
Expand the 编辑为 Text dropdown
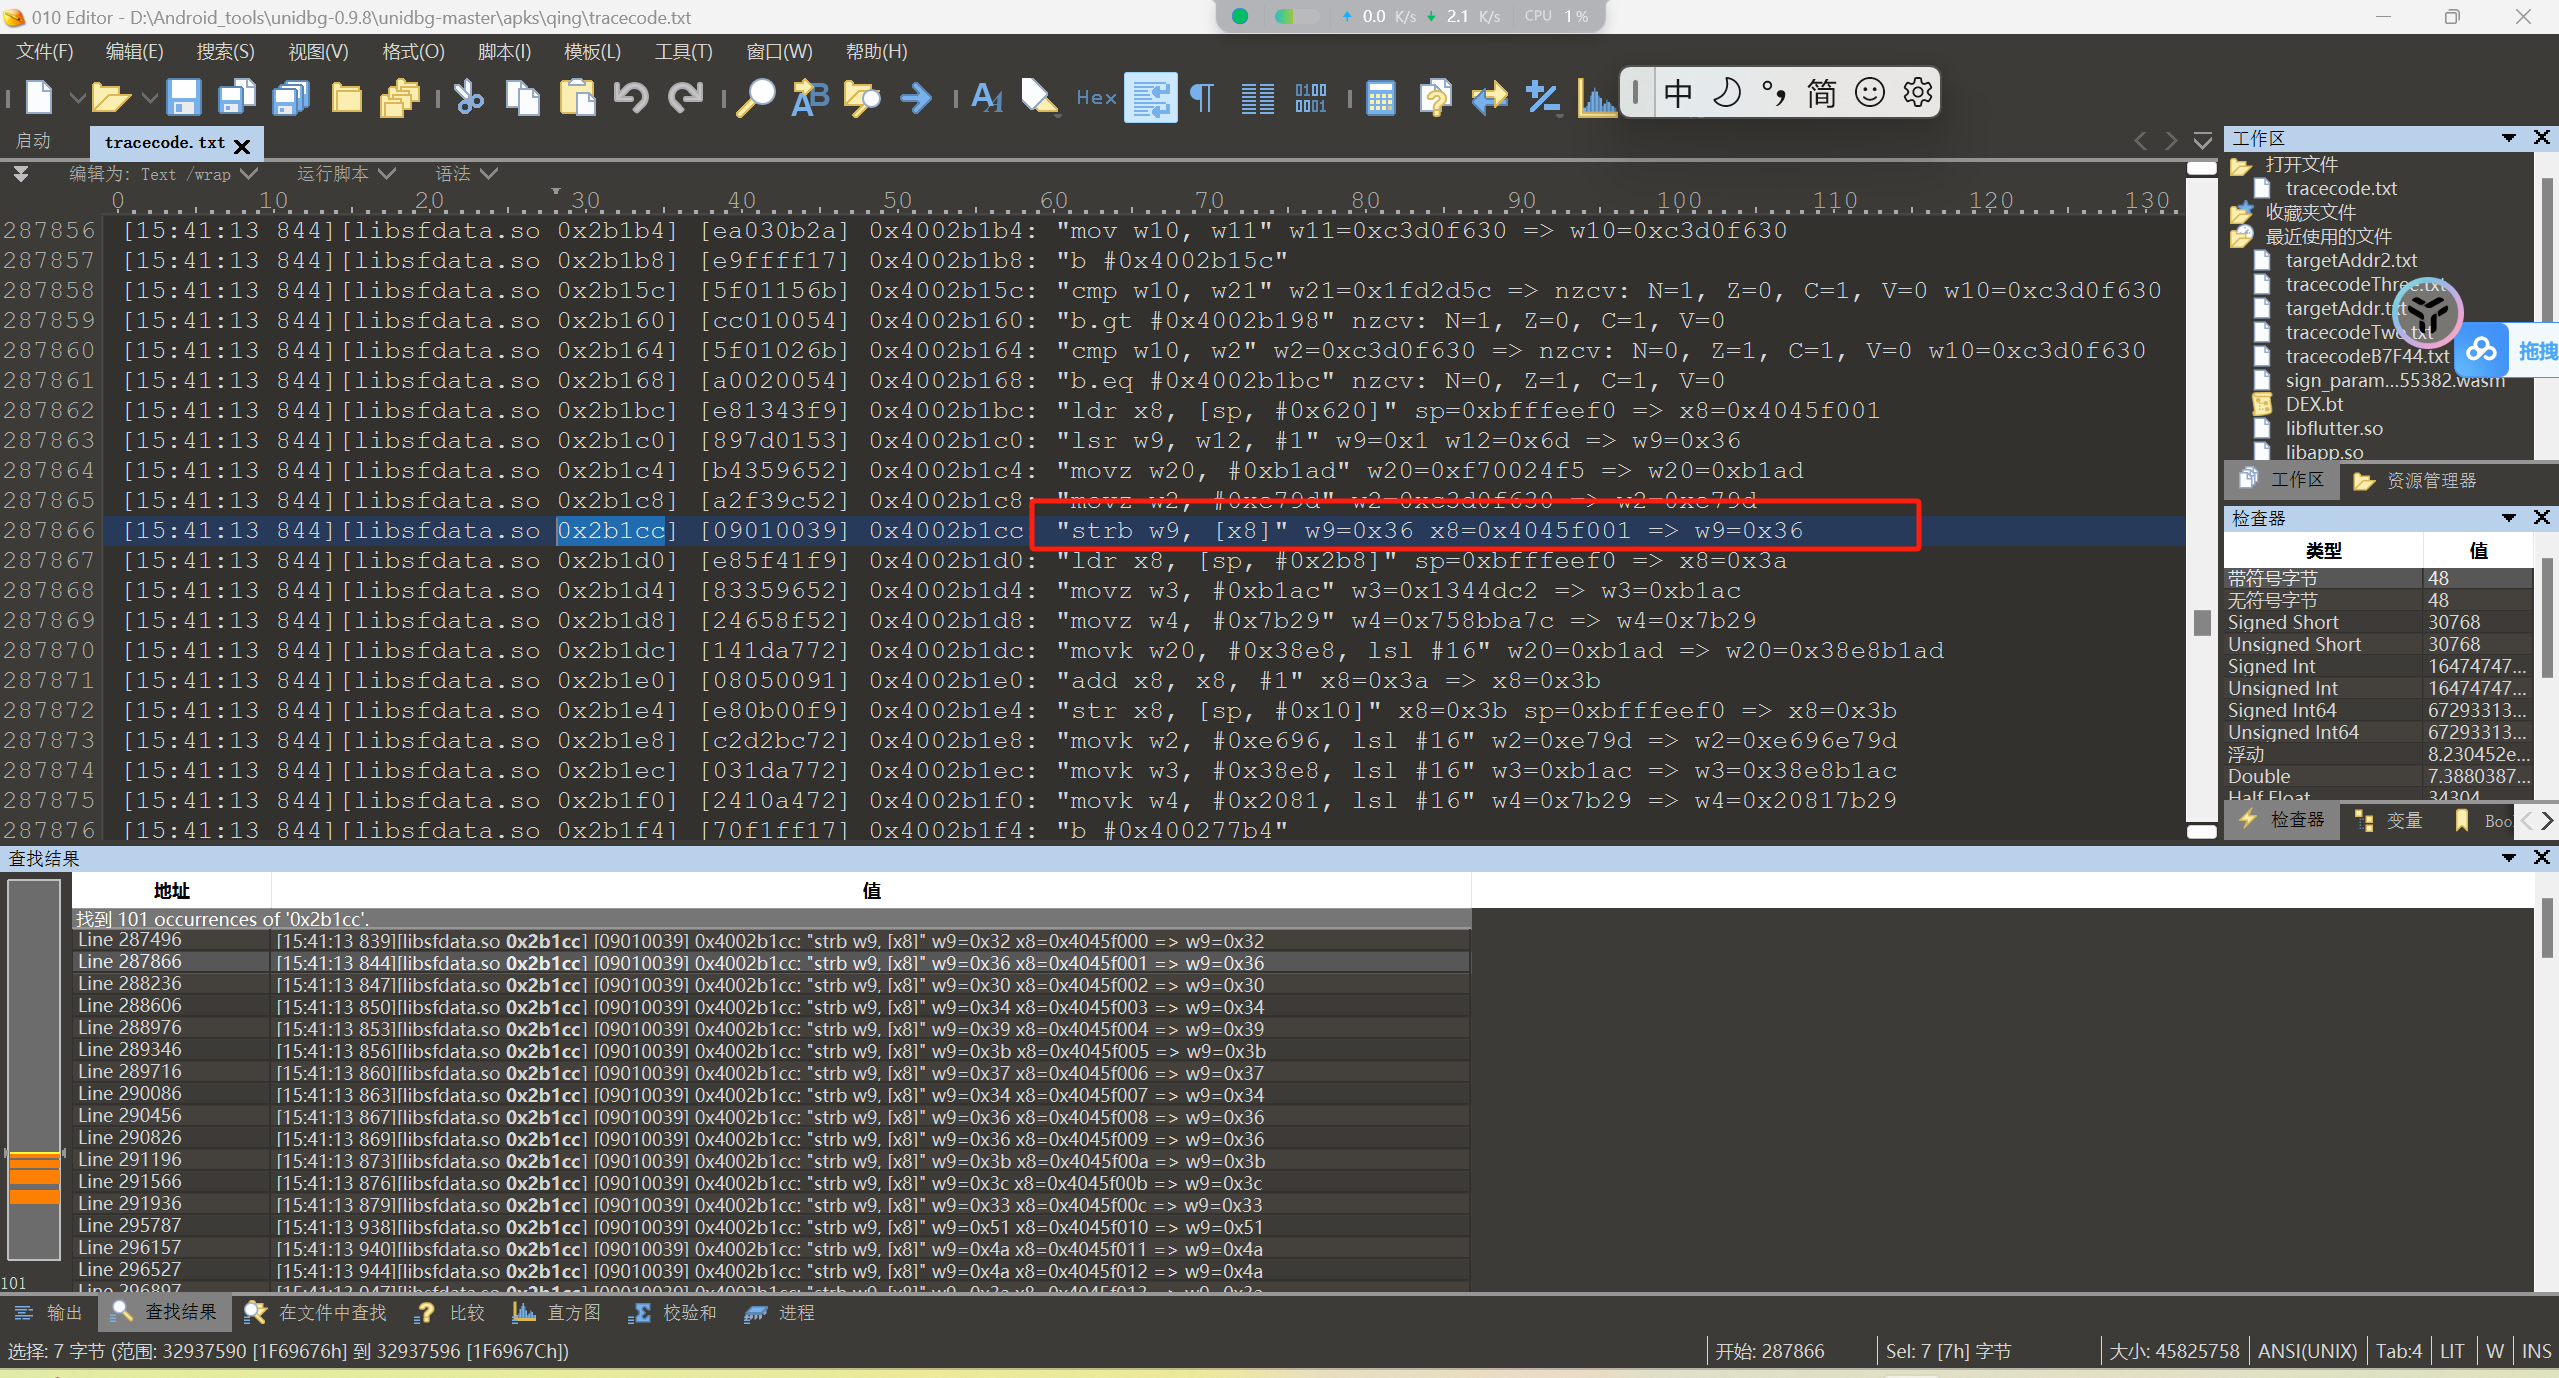pyautogui.click(x=163, y=173)
